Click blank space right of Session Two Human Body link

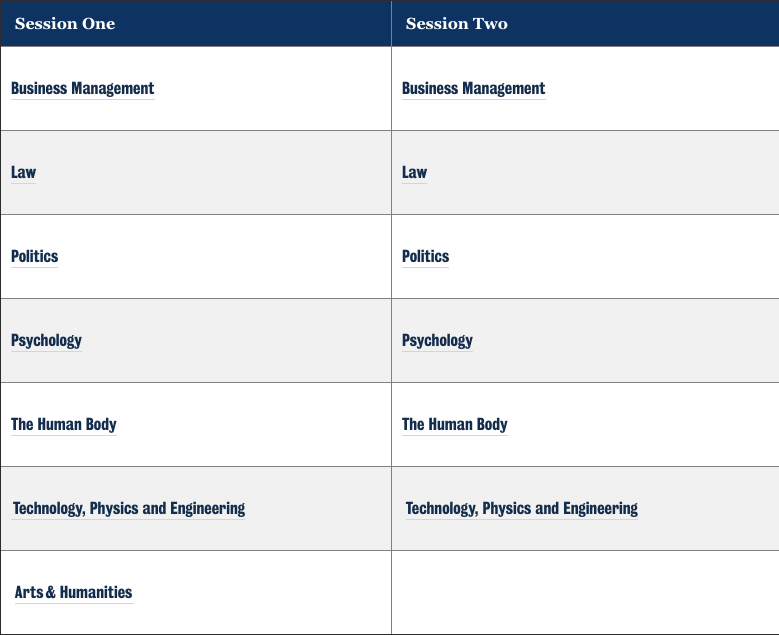click(x=640, y=424)
